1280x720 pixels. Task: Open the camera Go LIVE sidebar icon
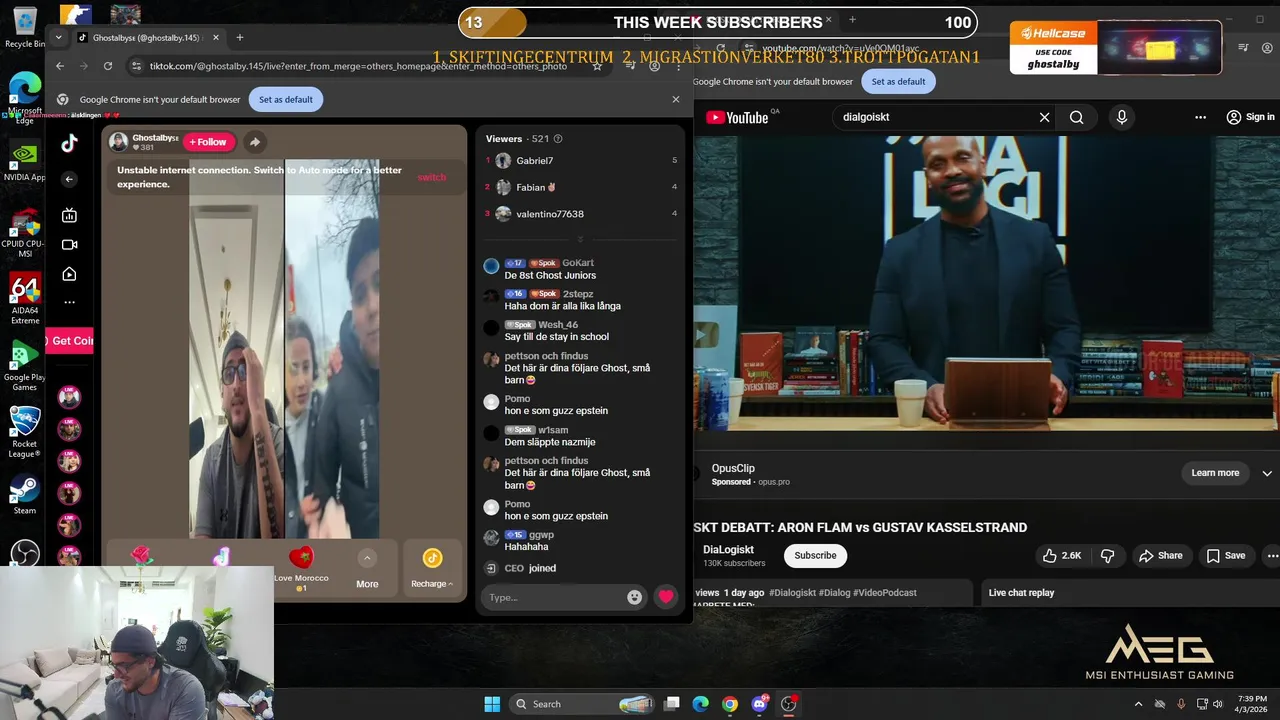point(69,244)
